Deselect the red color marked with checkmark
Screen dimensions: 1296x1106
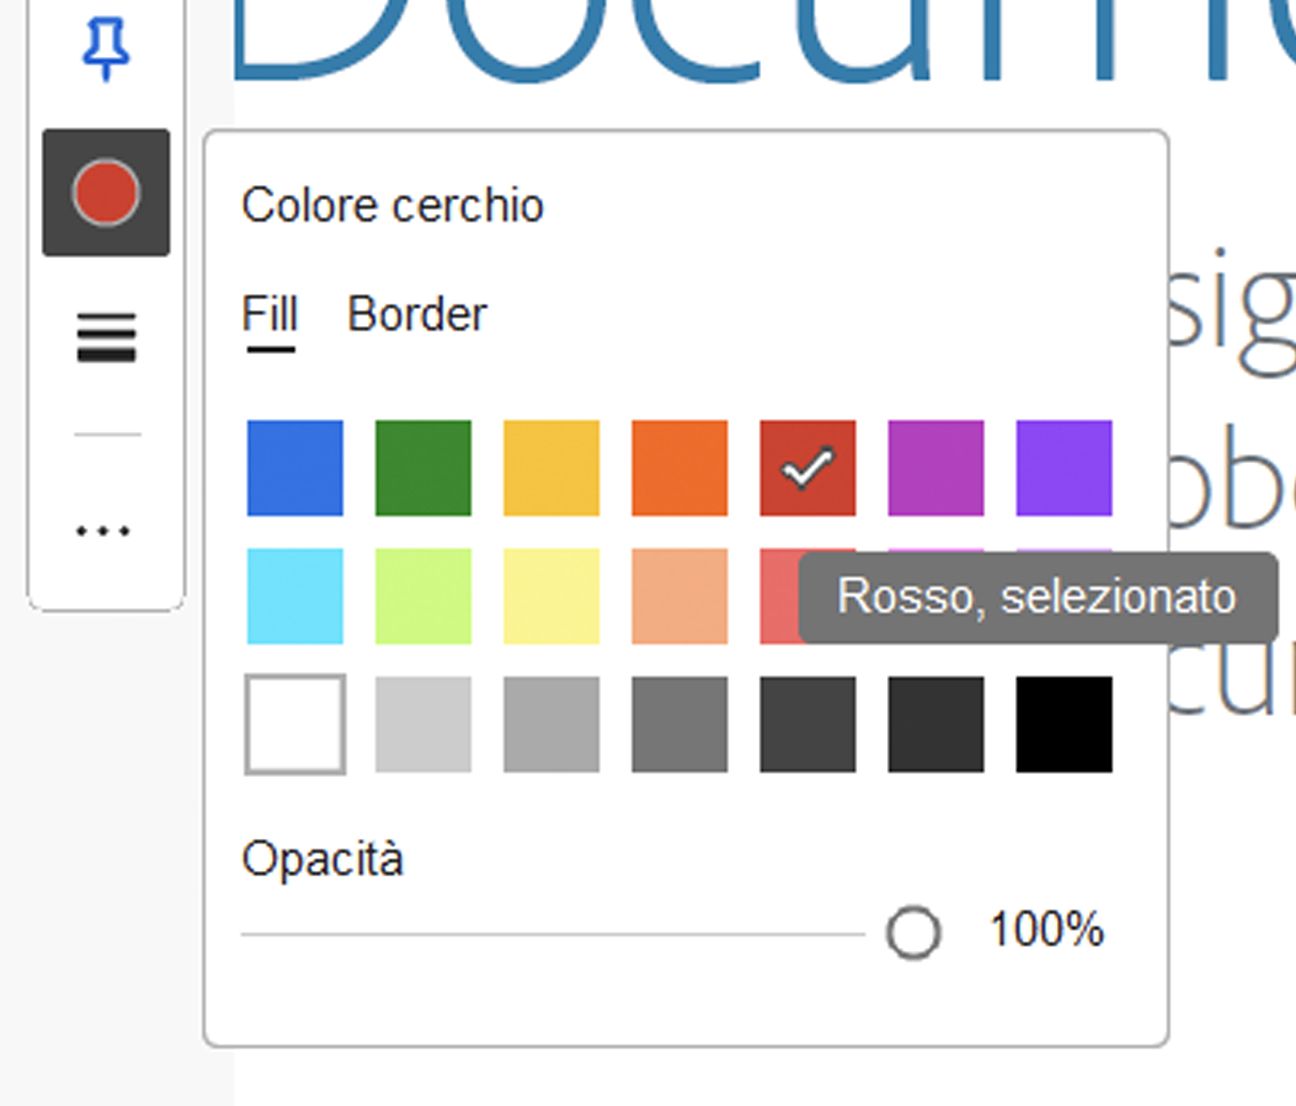[x=807, y=468]
